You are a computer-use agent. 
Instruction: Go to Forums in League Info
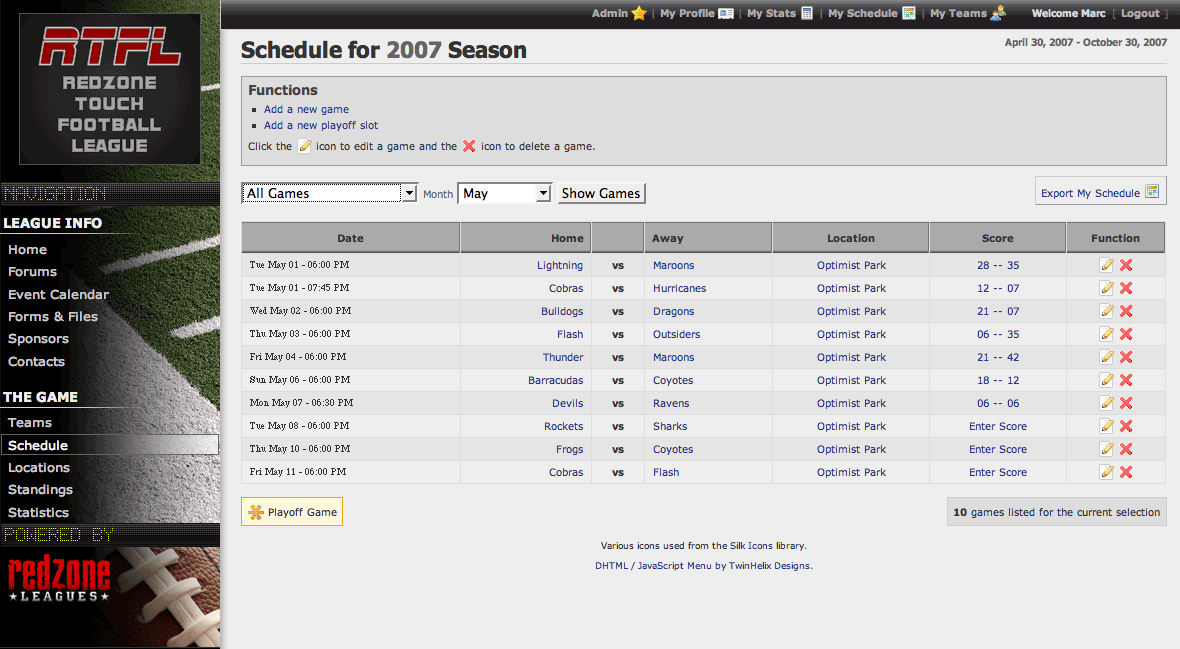point(32,272)
